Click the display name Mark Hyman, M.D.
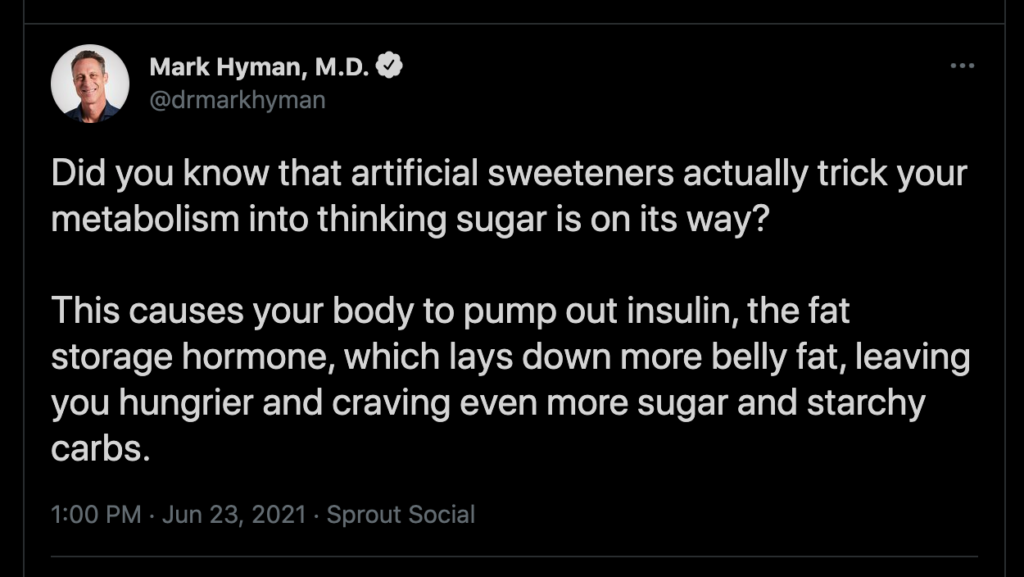The height and width of the screenshot is (577, 1024). (259, 67)
